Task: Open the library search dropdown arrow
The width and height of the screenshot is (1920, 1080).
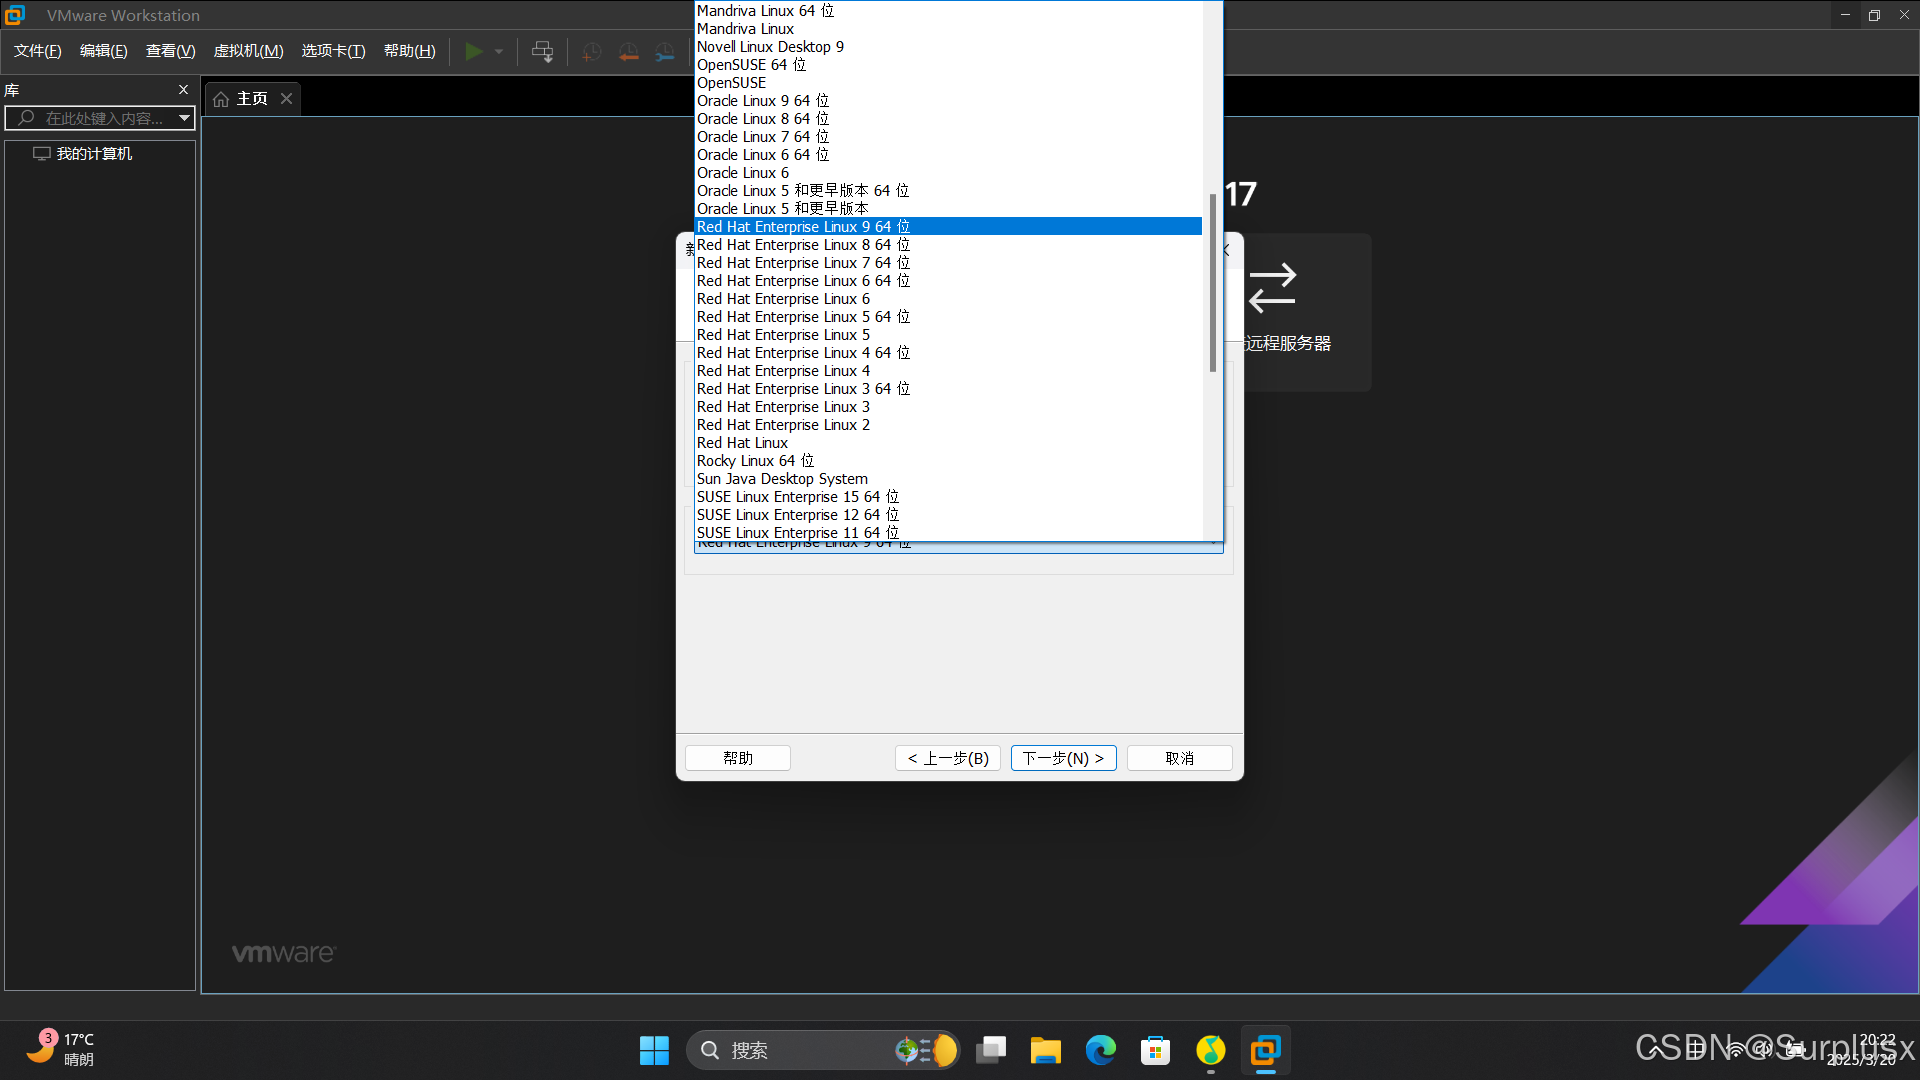Action: [x=184, y=118]
